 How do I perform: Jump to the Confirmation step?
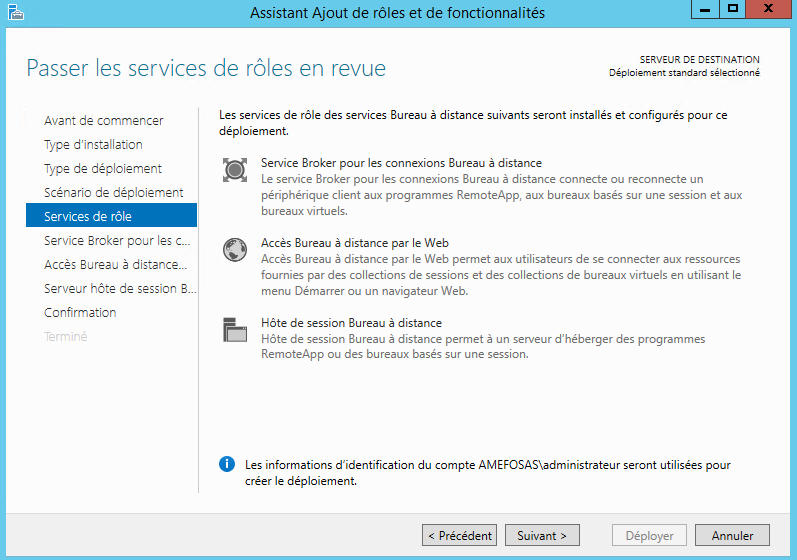[80, 312]
